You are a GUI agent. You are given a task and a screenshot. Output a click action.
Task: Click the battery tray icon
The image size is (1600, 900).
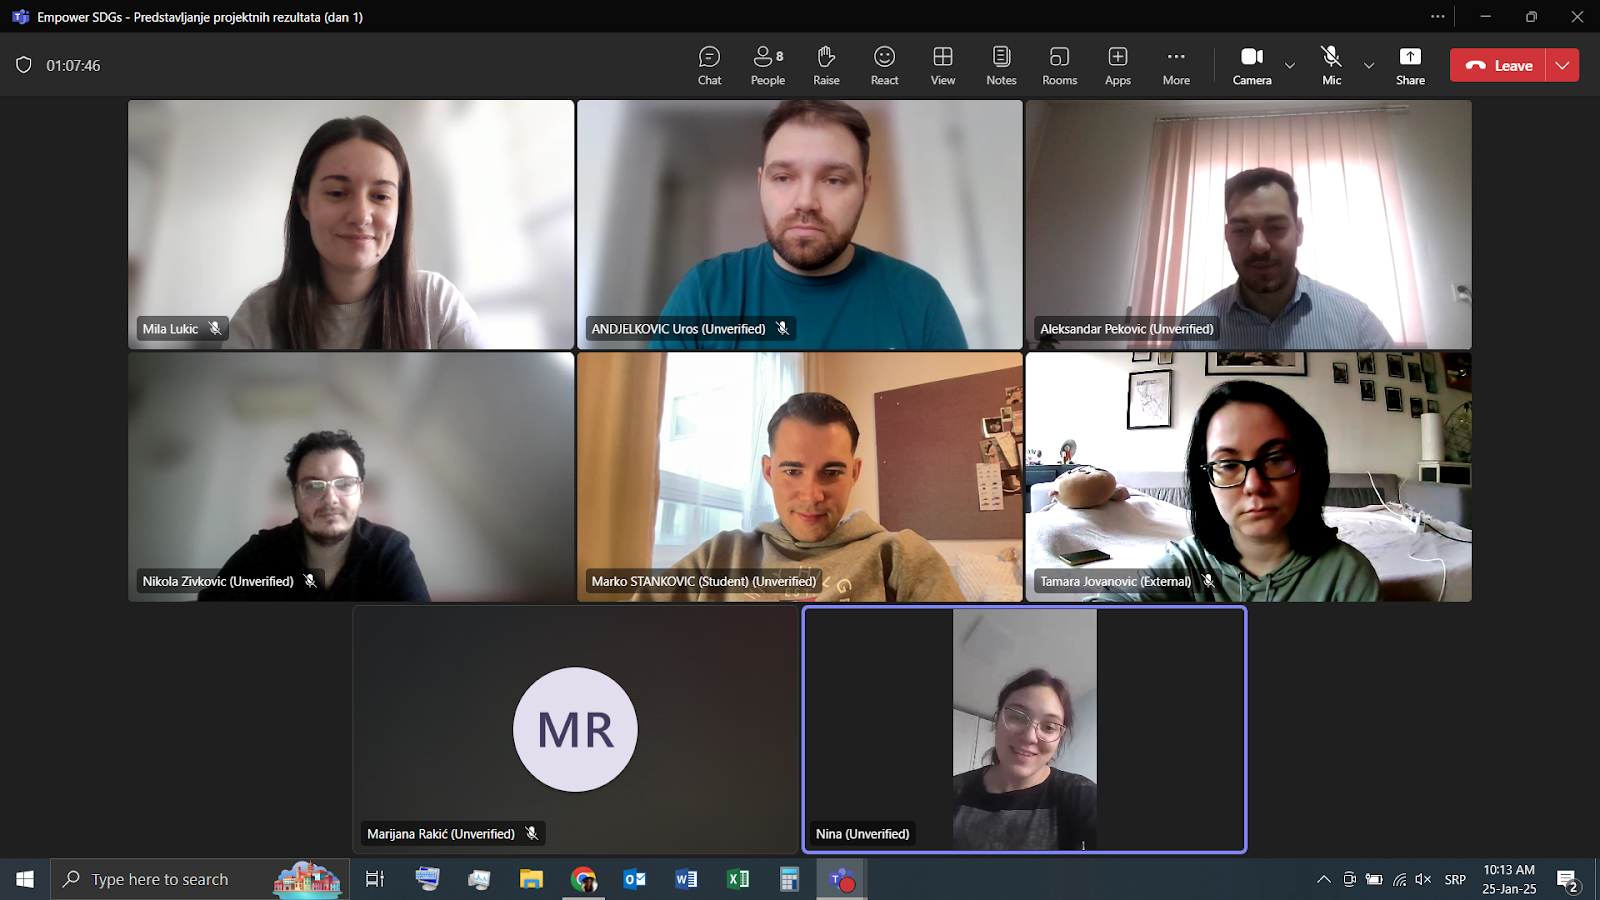point(1374,879)
